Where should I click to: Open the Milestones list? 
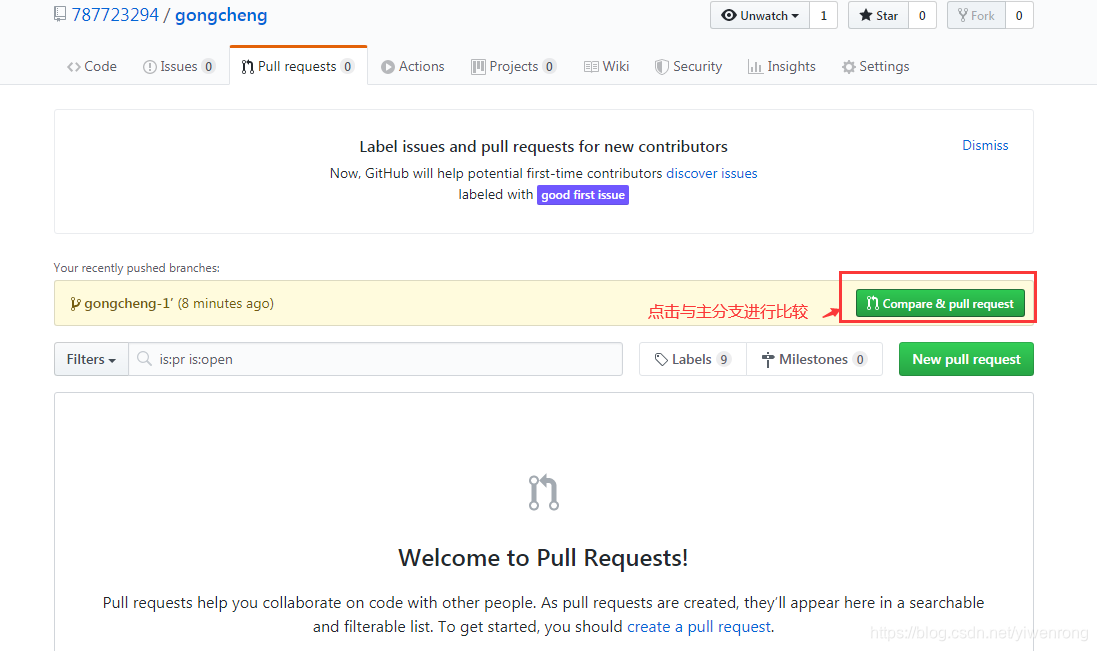[x=814, y=359]
